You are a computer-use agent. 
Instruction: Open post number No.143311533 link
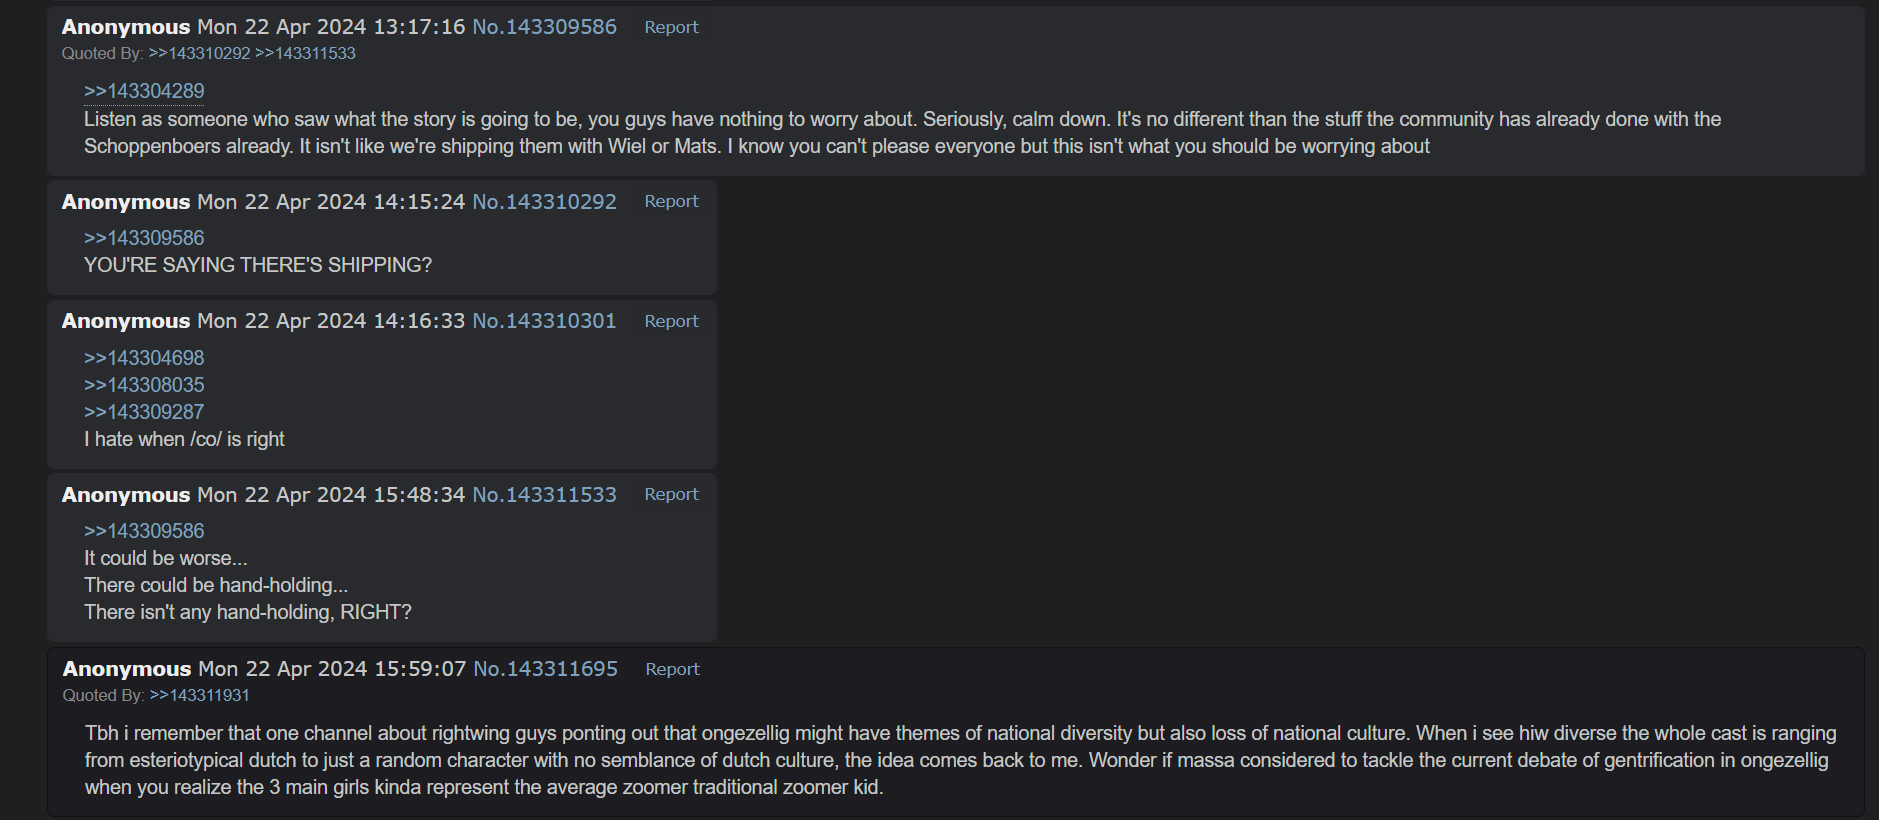coord(544,494)
